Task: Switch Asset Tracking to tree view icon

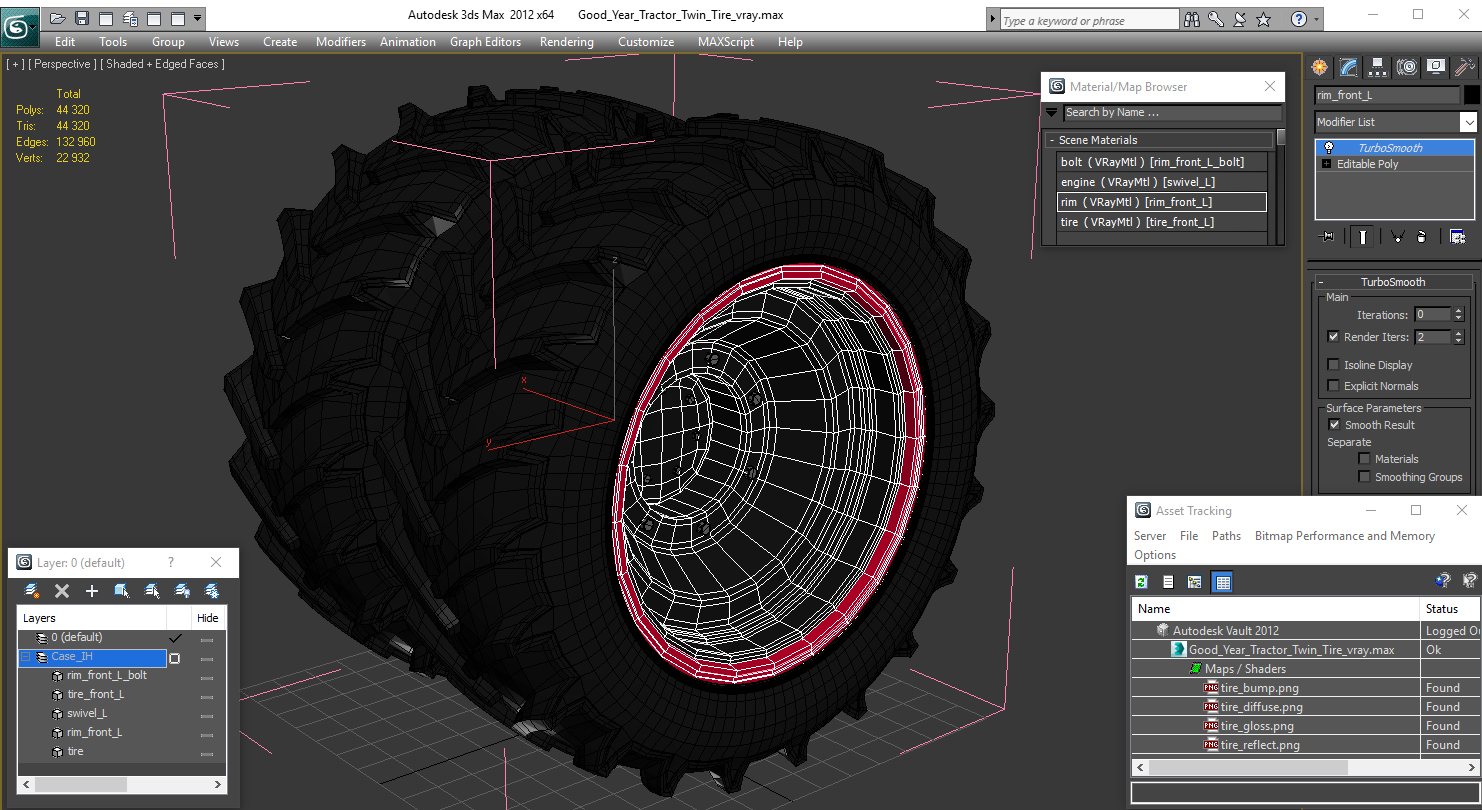Action: pyautogui.click(x=1194, y=582)
